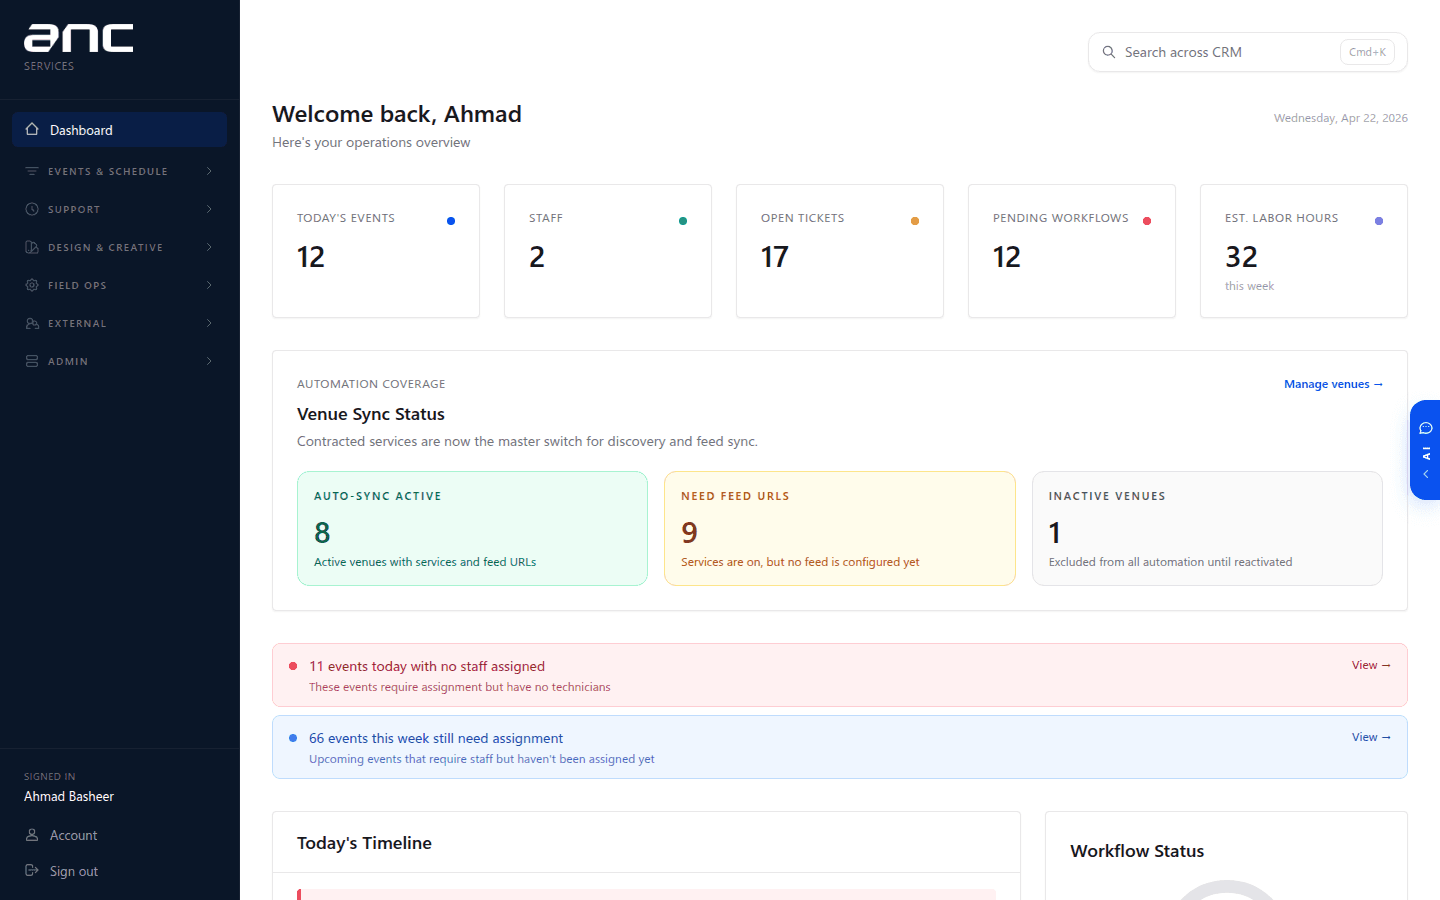Viewport: 1440px width, 900px height.
Task: Click the Venue Sync Status heading
Action: click(x=371, y=414)
